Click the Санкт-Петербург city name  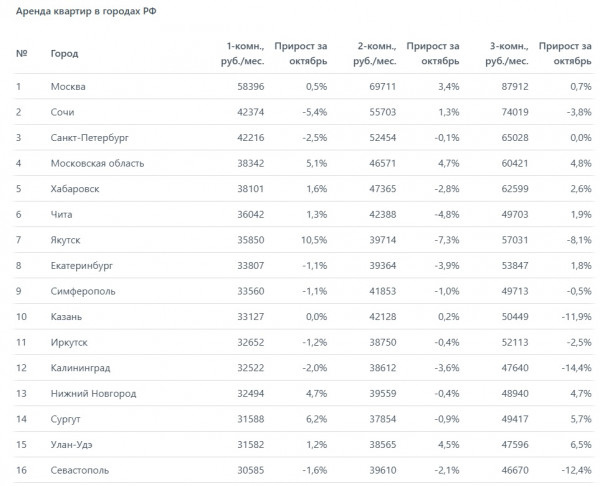pyautogui.click(x=90, y=138)
